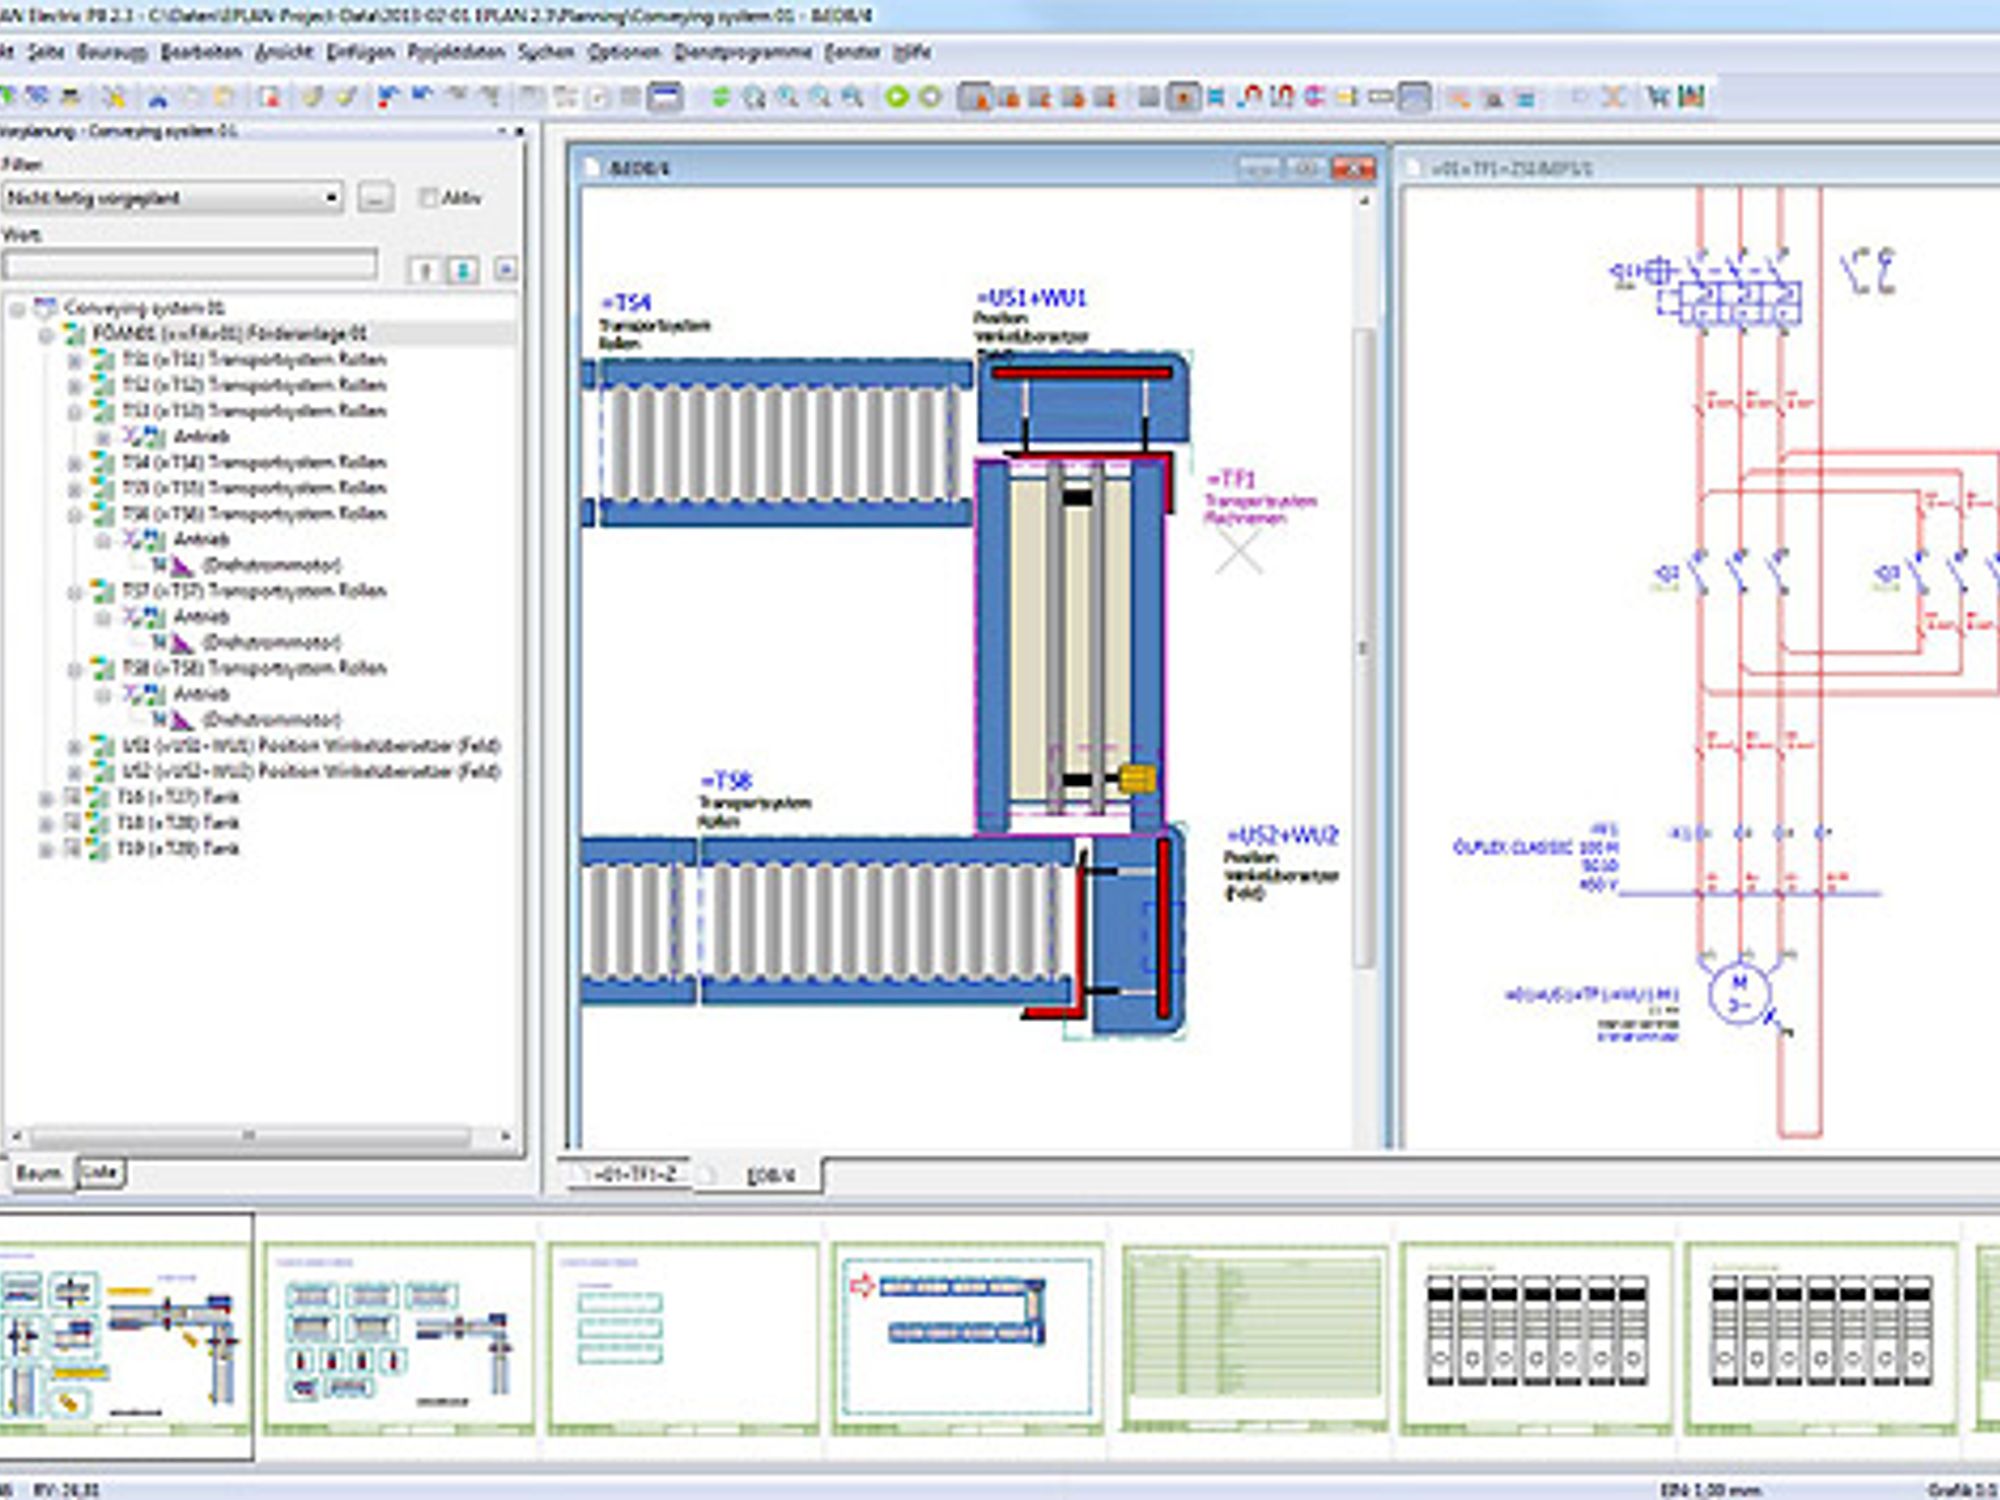The width and height of the screenshot is (2000, 1500).
Task: Select the Baum tab
Action: tap(39, 1172)
